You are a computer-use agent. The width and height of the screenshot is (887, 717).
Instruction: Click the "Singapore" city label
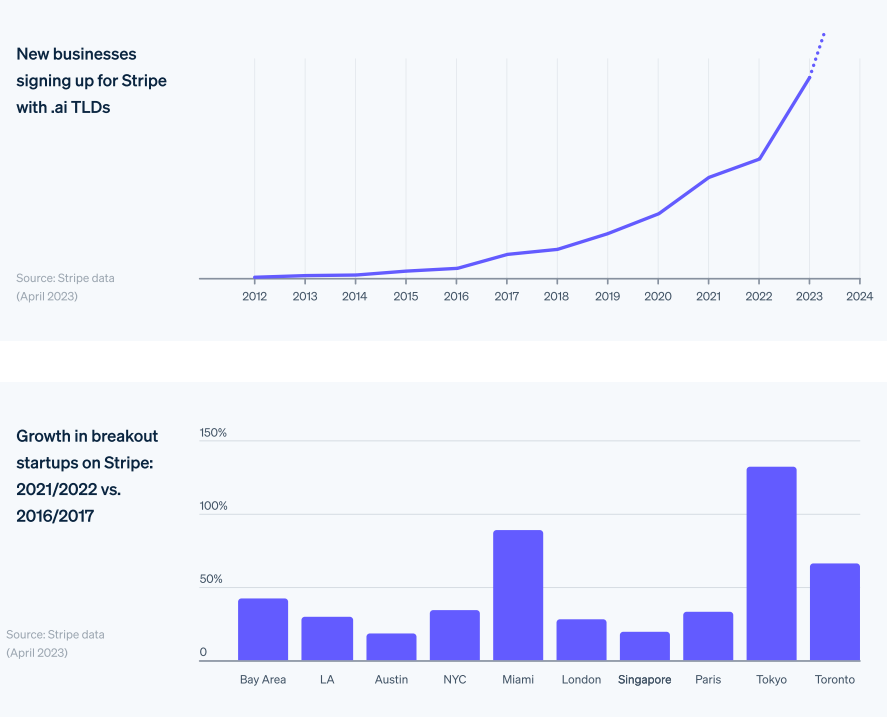point(645,680)
